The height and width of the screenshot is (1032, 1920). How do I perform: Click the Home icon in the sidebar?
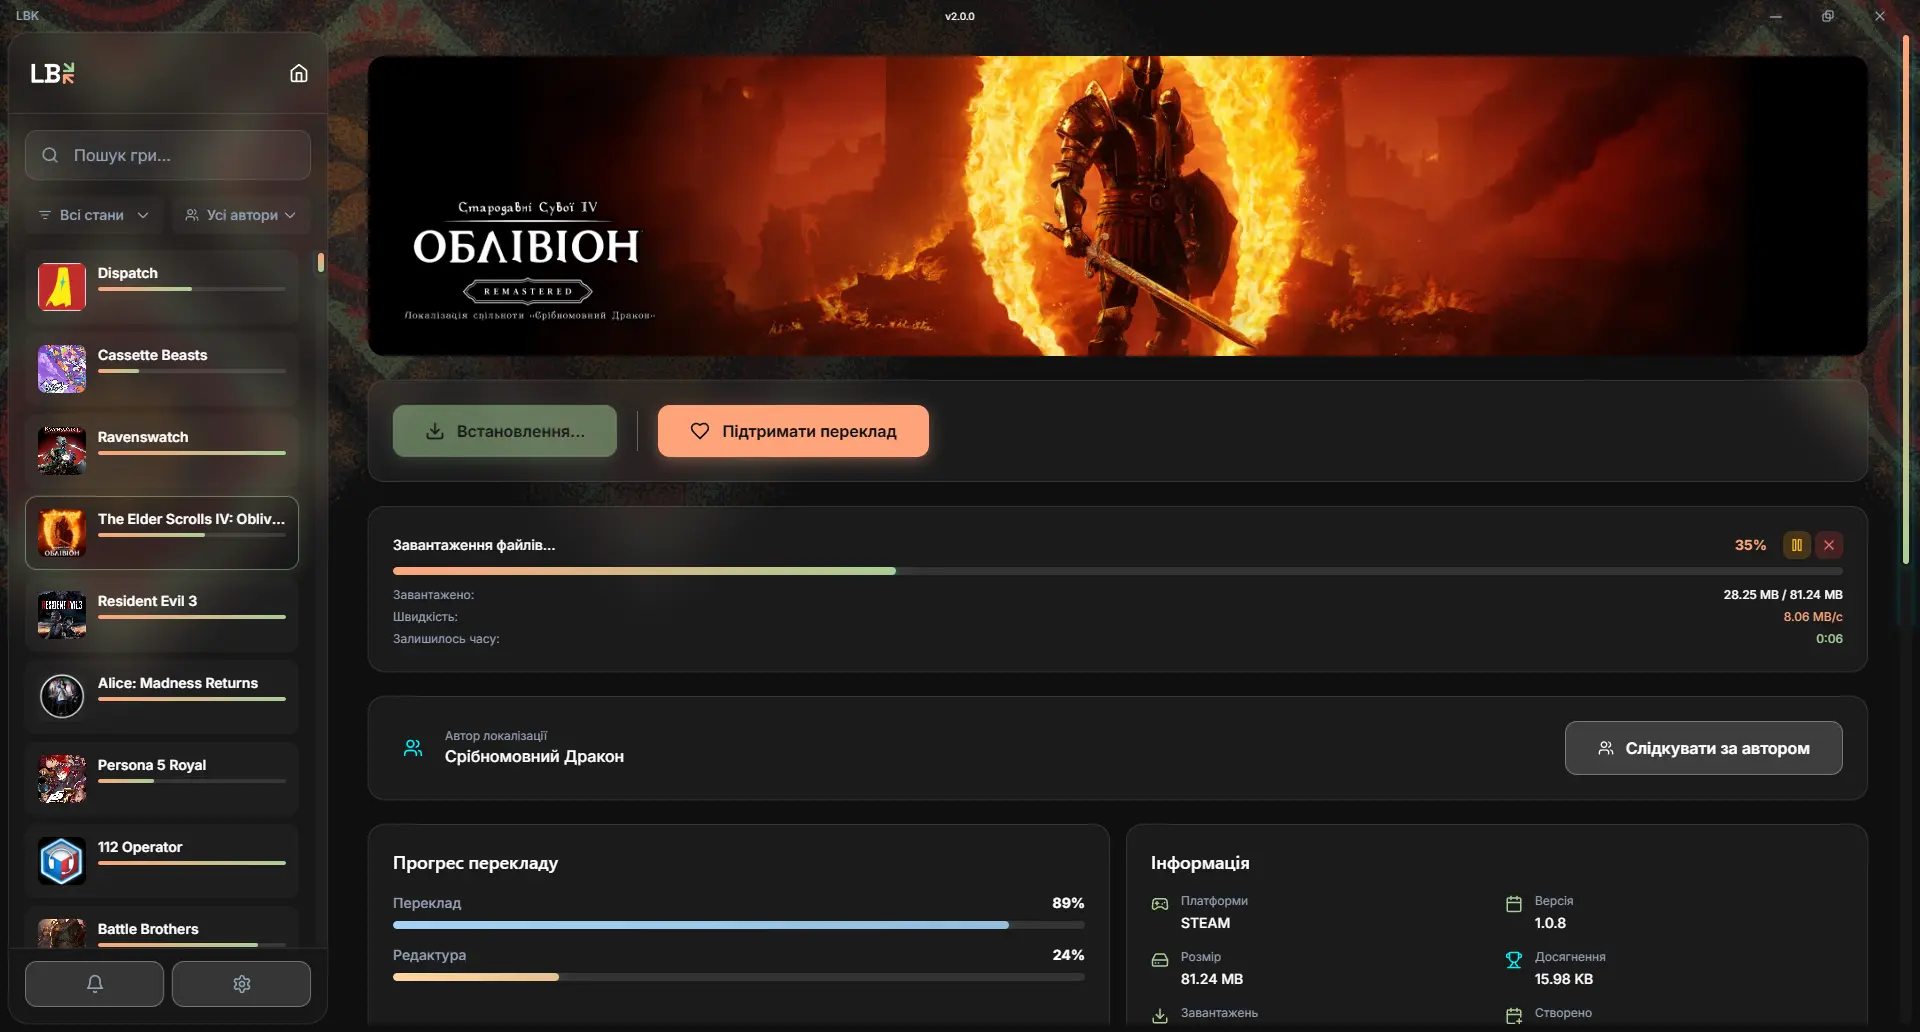[x=298, y=73]
